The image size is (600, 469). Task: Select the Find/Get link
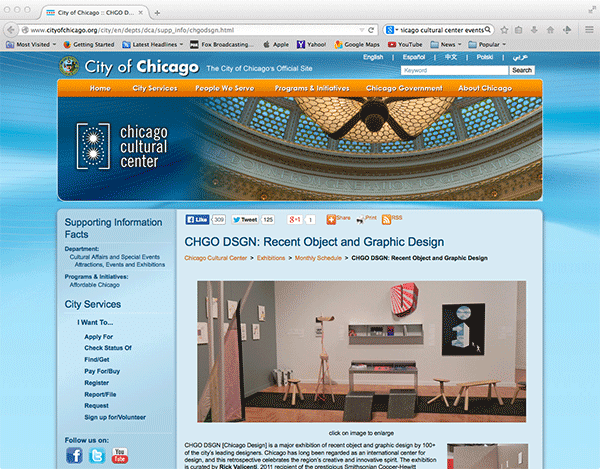pos(97,360)
